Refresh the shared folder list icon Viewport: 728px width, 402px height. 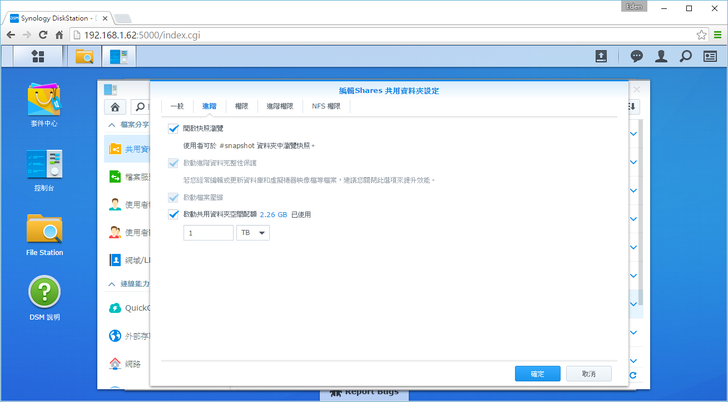click(x=633, y=375)
